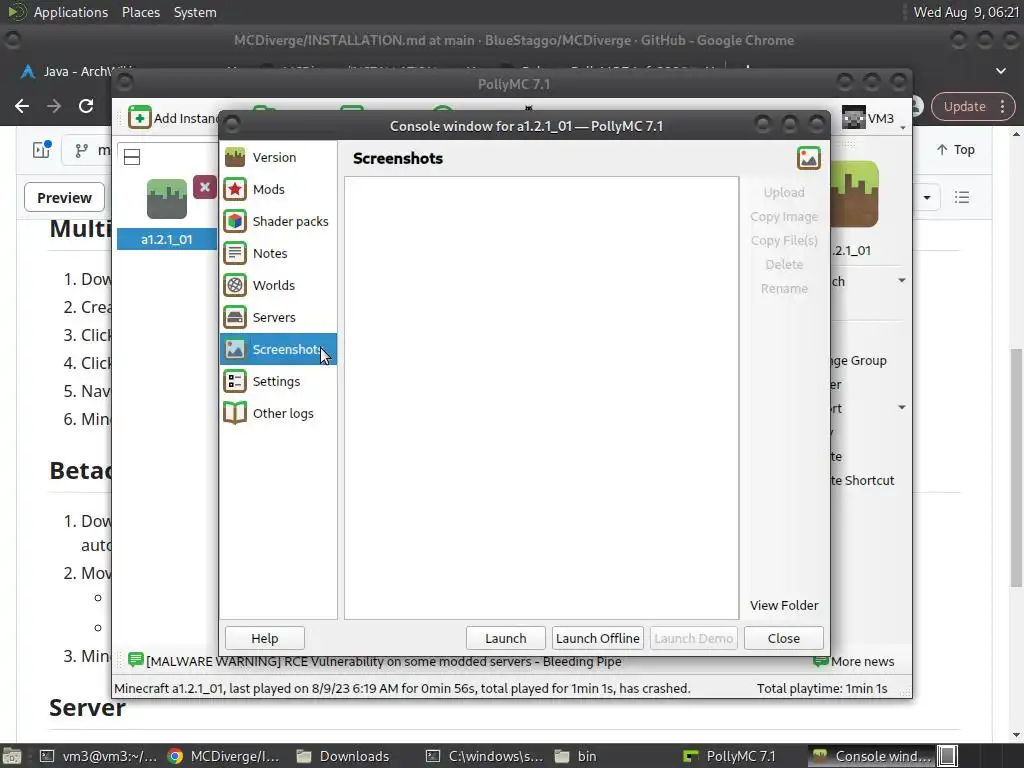Open the Notes page
The image size is (1024, 768).
coord(278,253)
